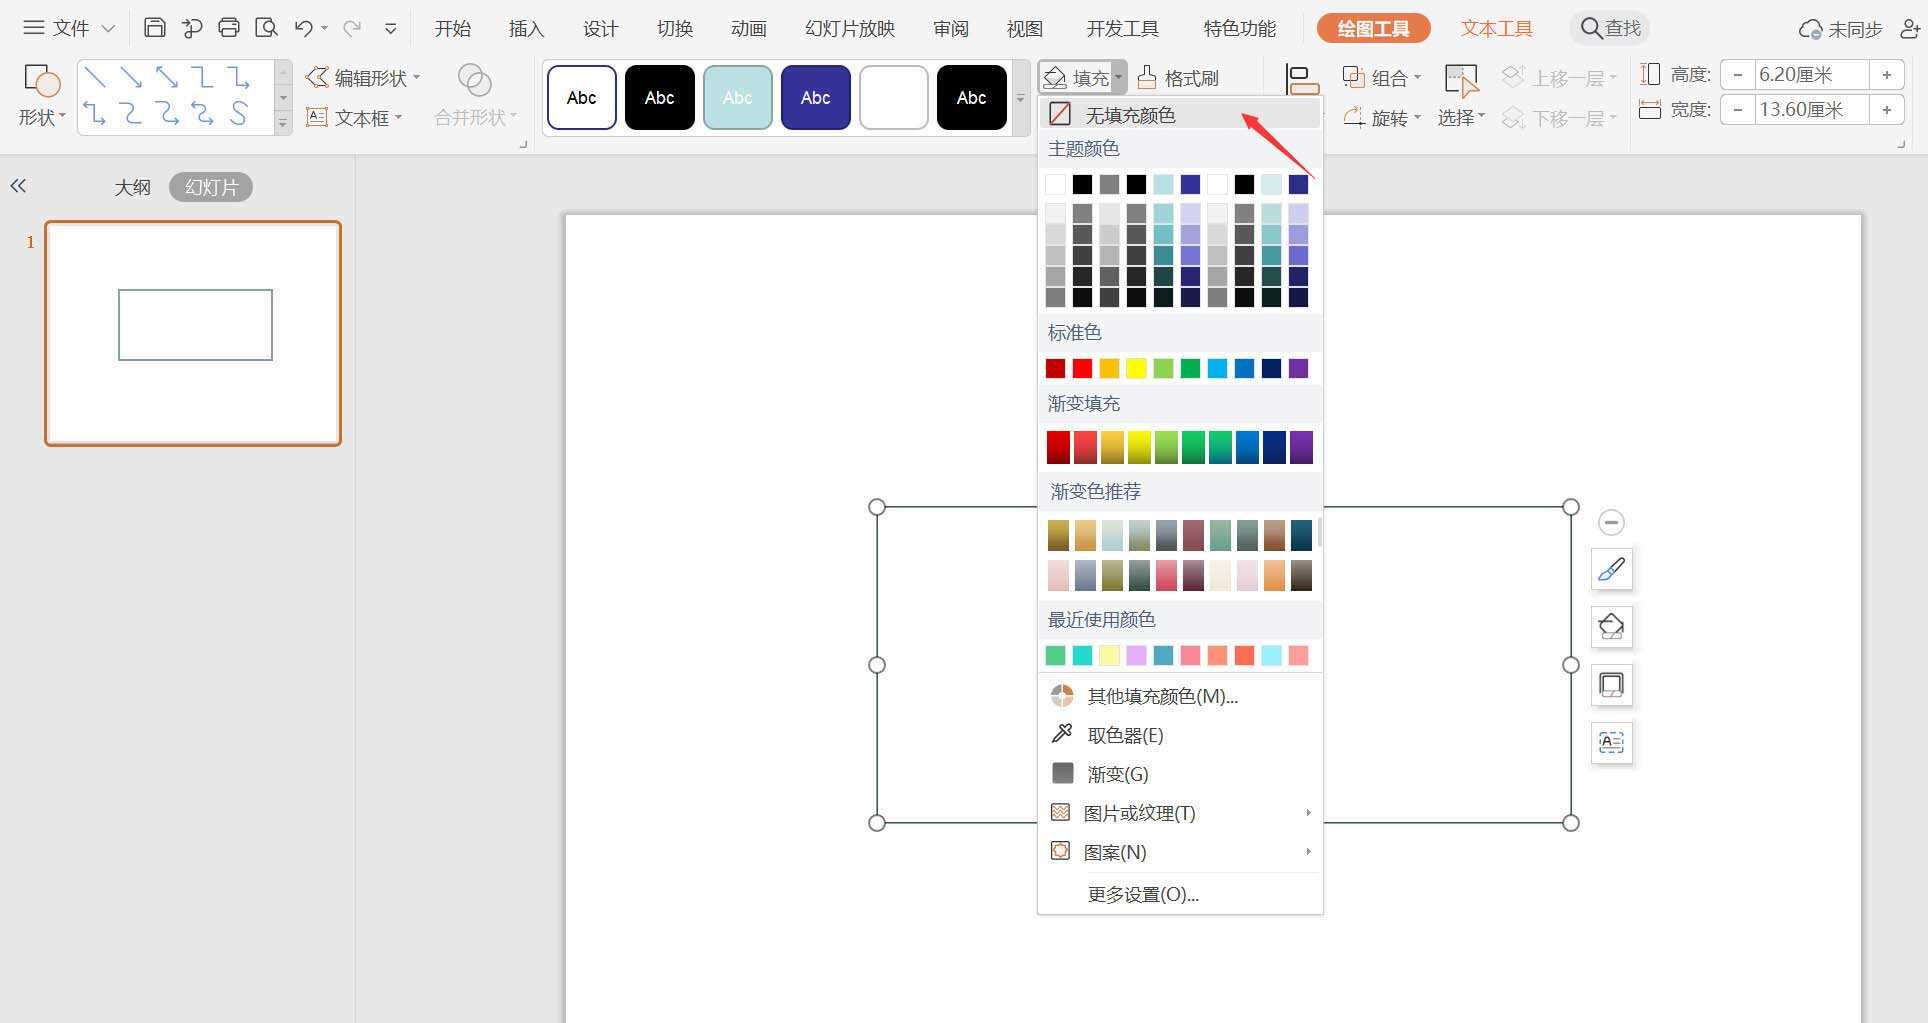Viewport: 1928px width, 1023px height.
Task: Select the Slides (幻灯片) view toggle
Action: (211, 187)
